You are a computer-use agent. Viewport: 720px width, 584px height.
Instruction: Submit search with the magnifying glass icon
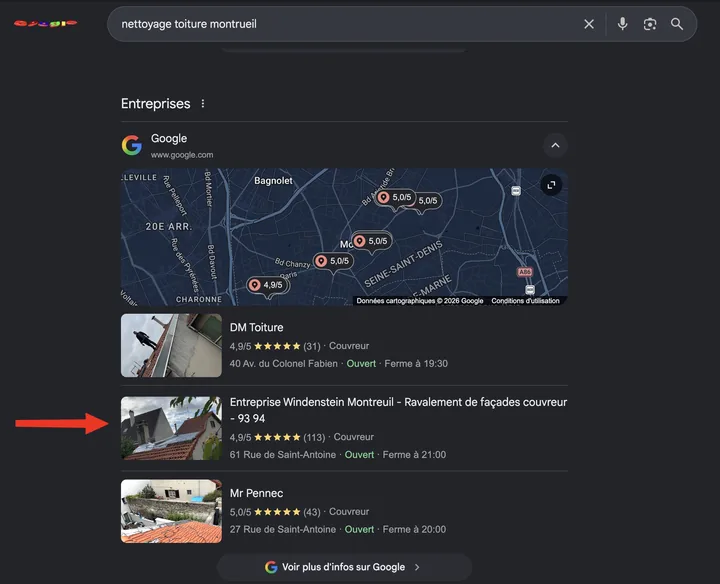pyautogui.click(x=677, y=24)
